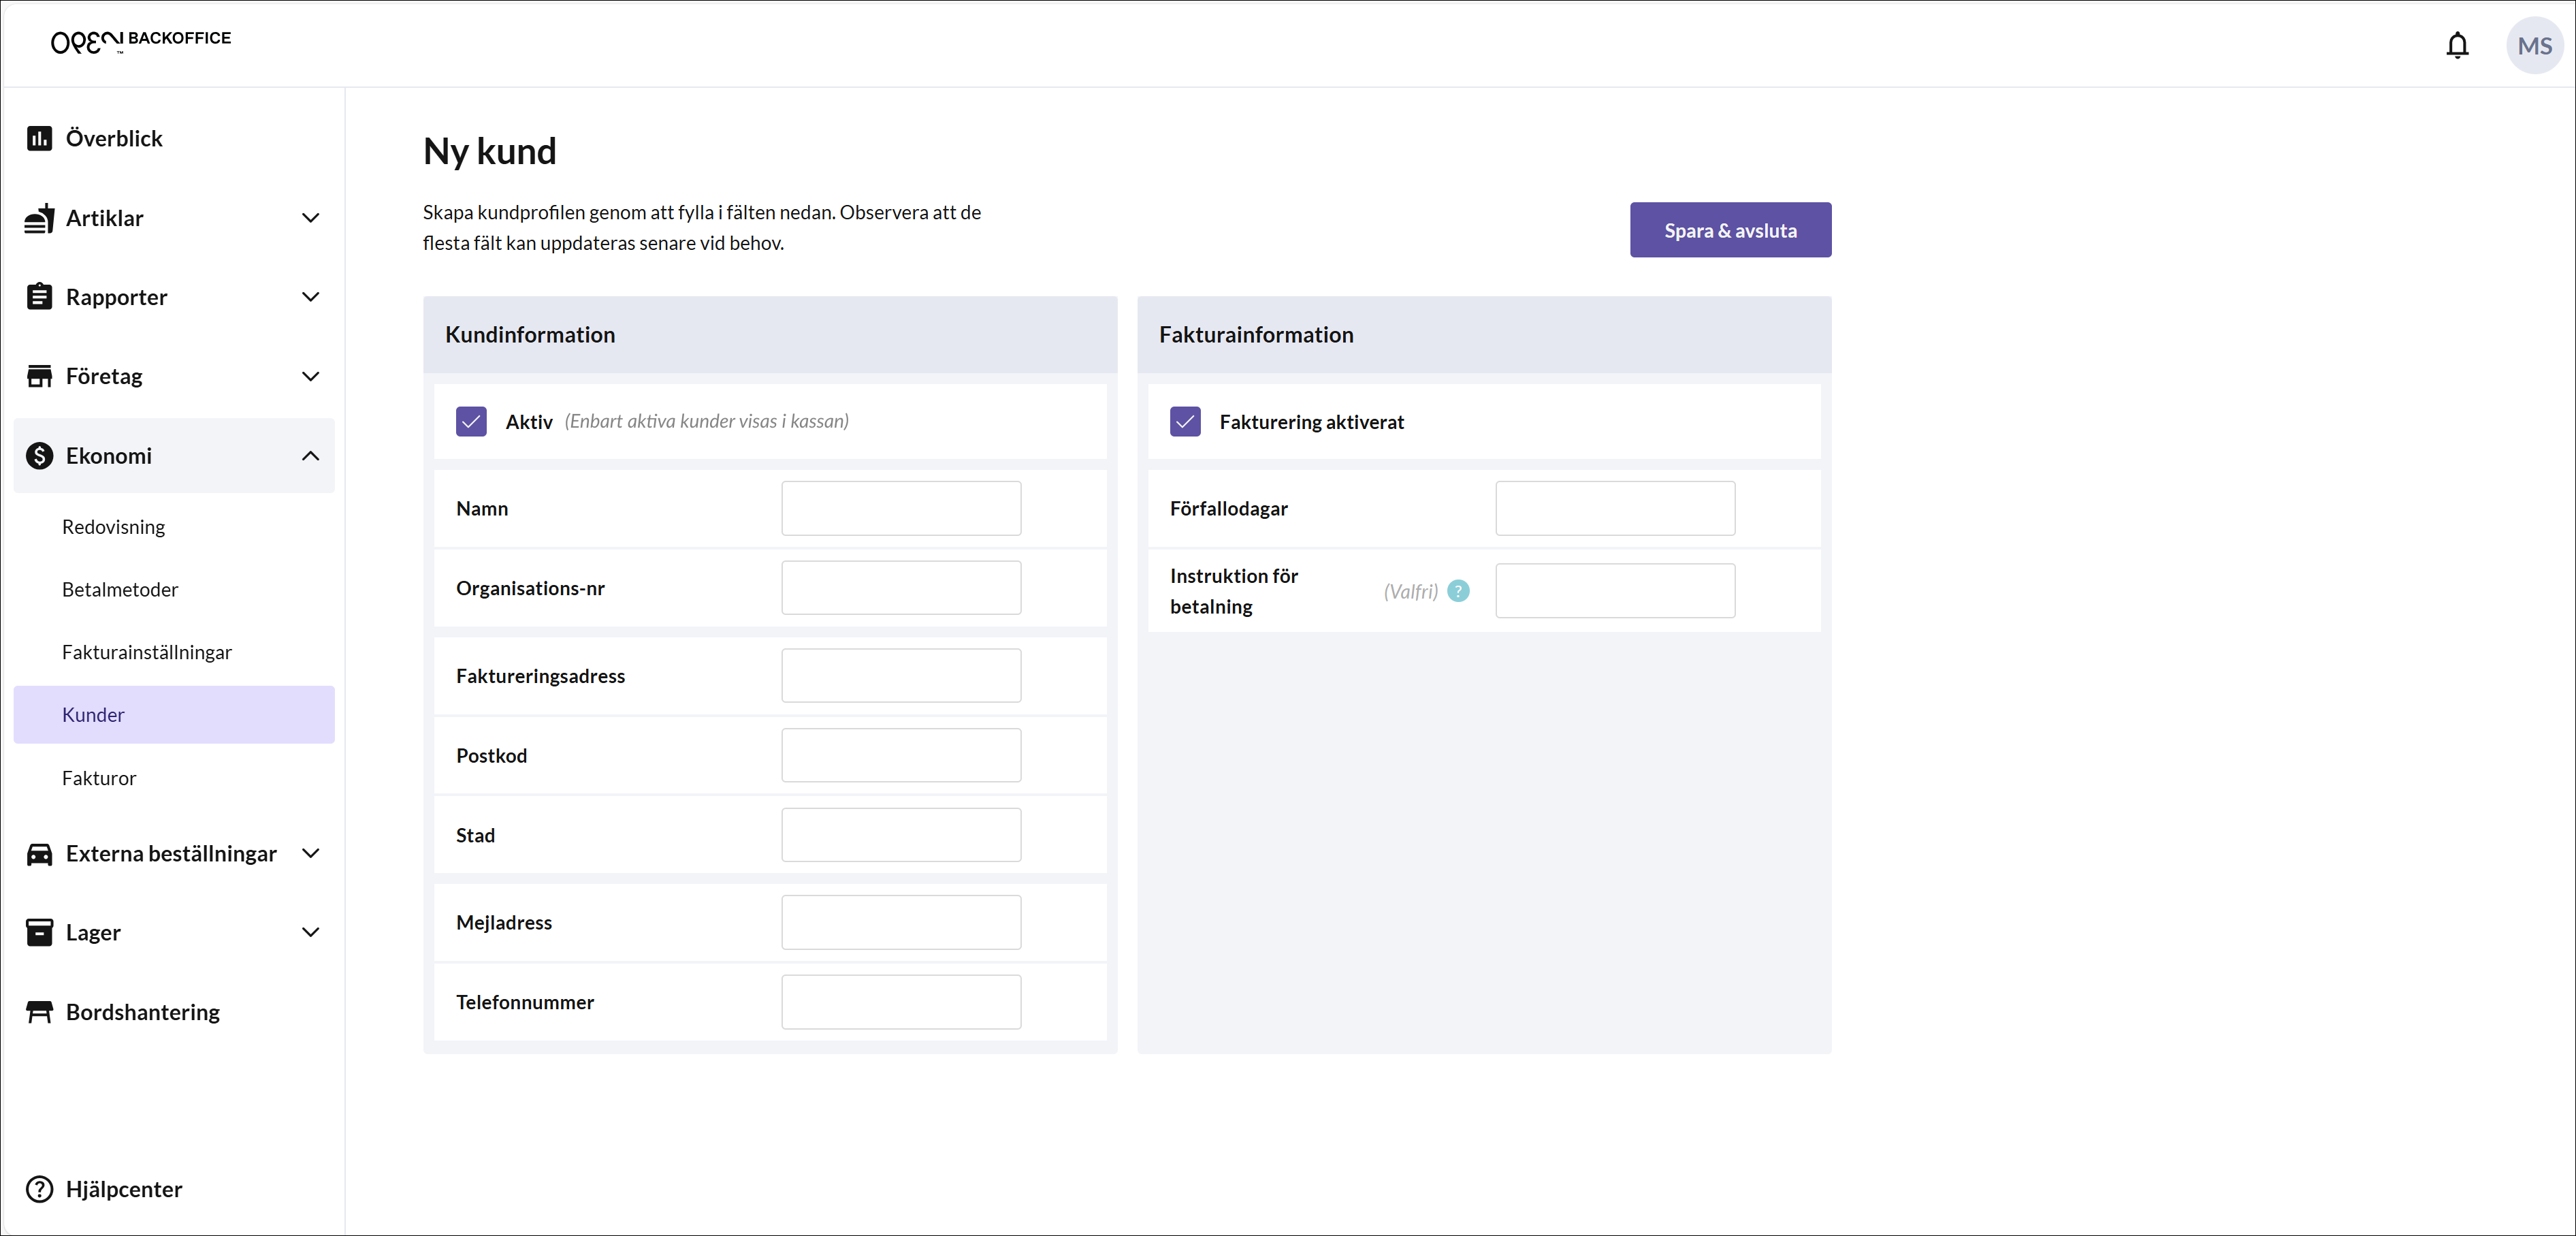Image resolution: width=2576 pixels, height=1236 pixels.
Task: Expand the Lager menu chevron
Action: pyautogui.click(x=311, y=933)
